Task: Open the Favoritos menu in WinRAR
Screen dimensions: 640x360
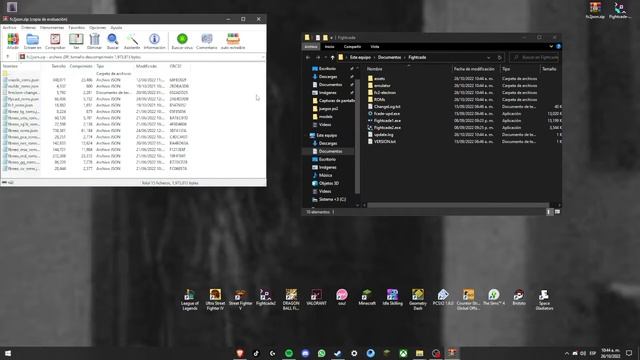Action: pos(76,27)
